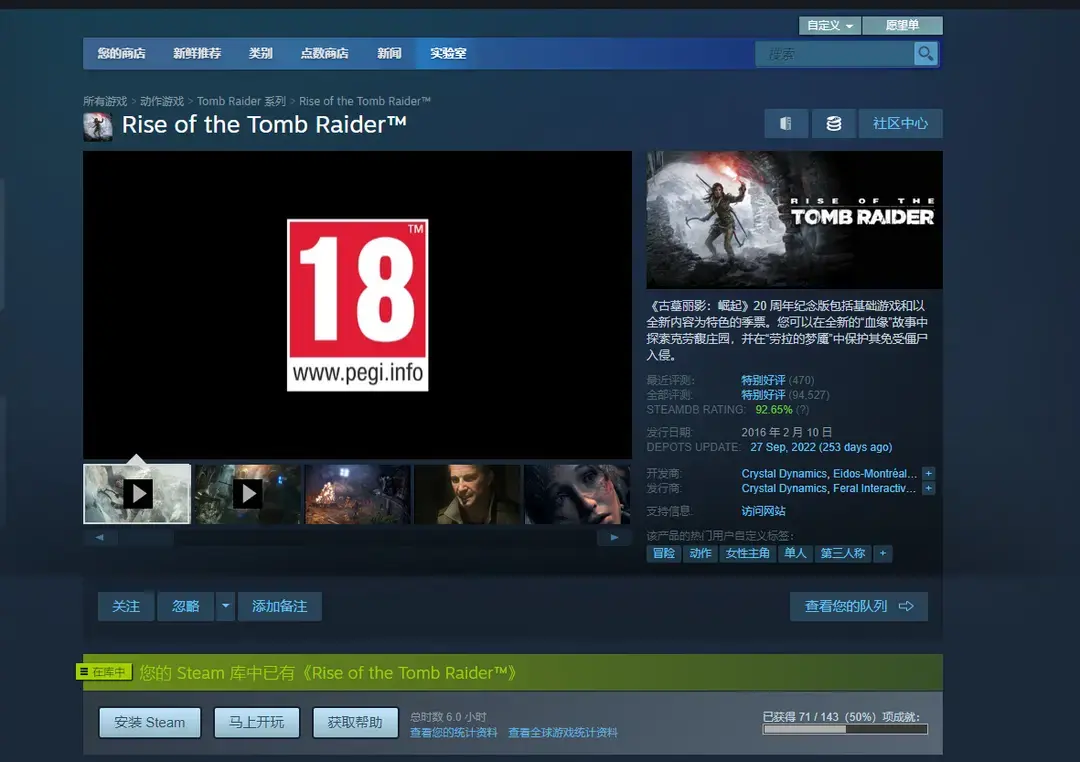Select the 点数商店 nav item
The height and width of the screenshot is (762, 1080).
pyautogui.click(x=325, y=54)
